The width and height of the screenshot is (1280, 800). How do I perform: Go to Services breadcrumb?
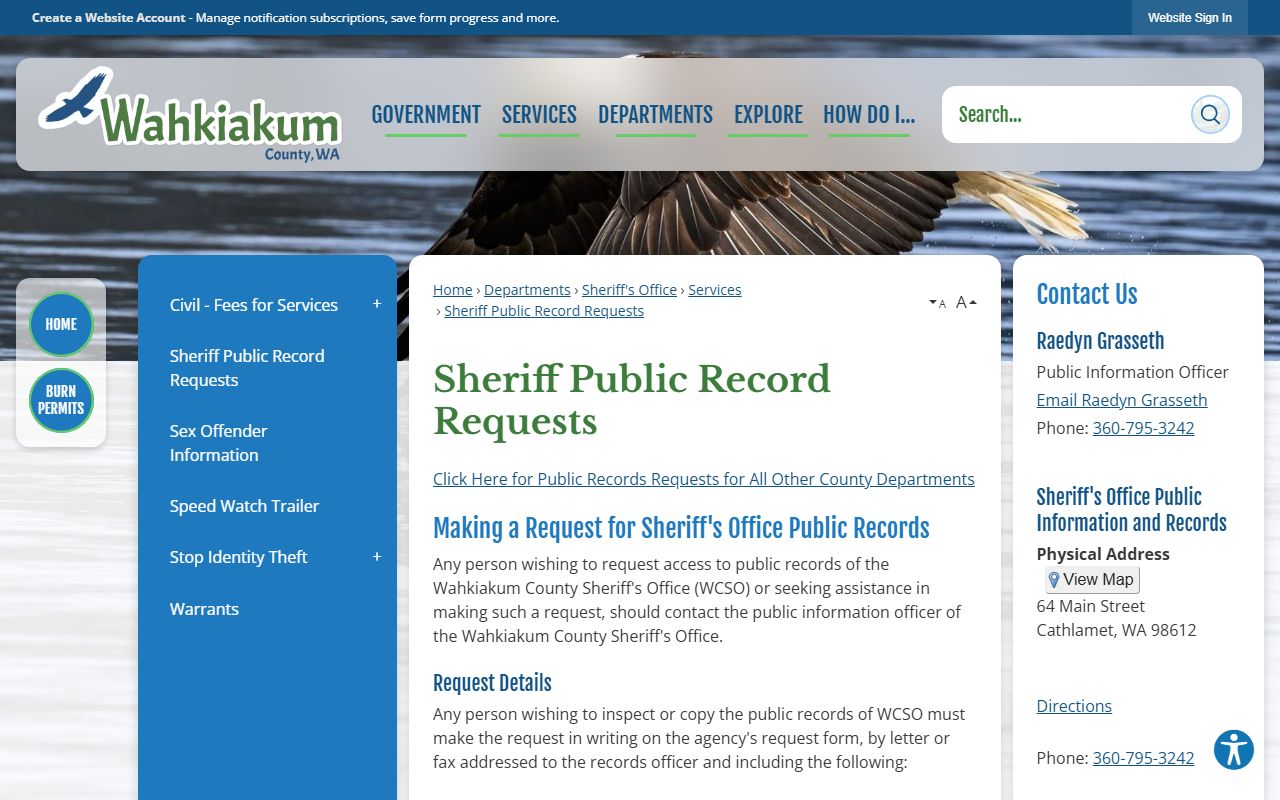[715, 290]
